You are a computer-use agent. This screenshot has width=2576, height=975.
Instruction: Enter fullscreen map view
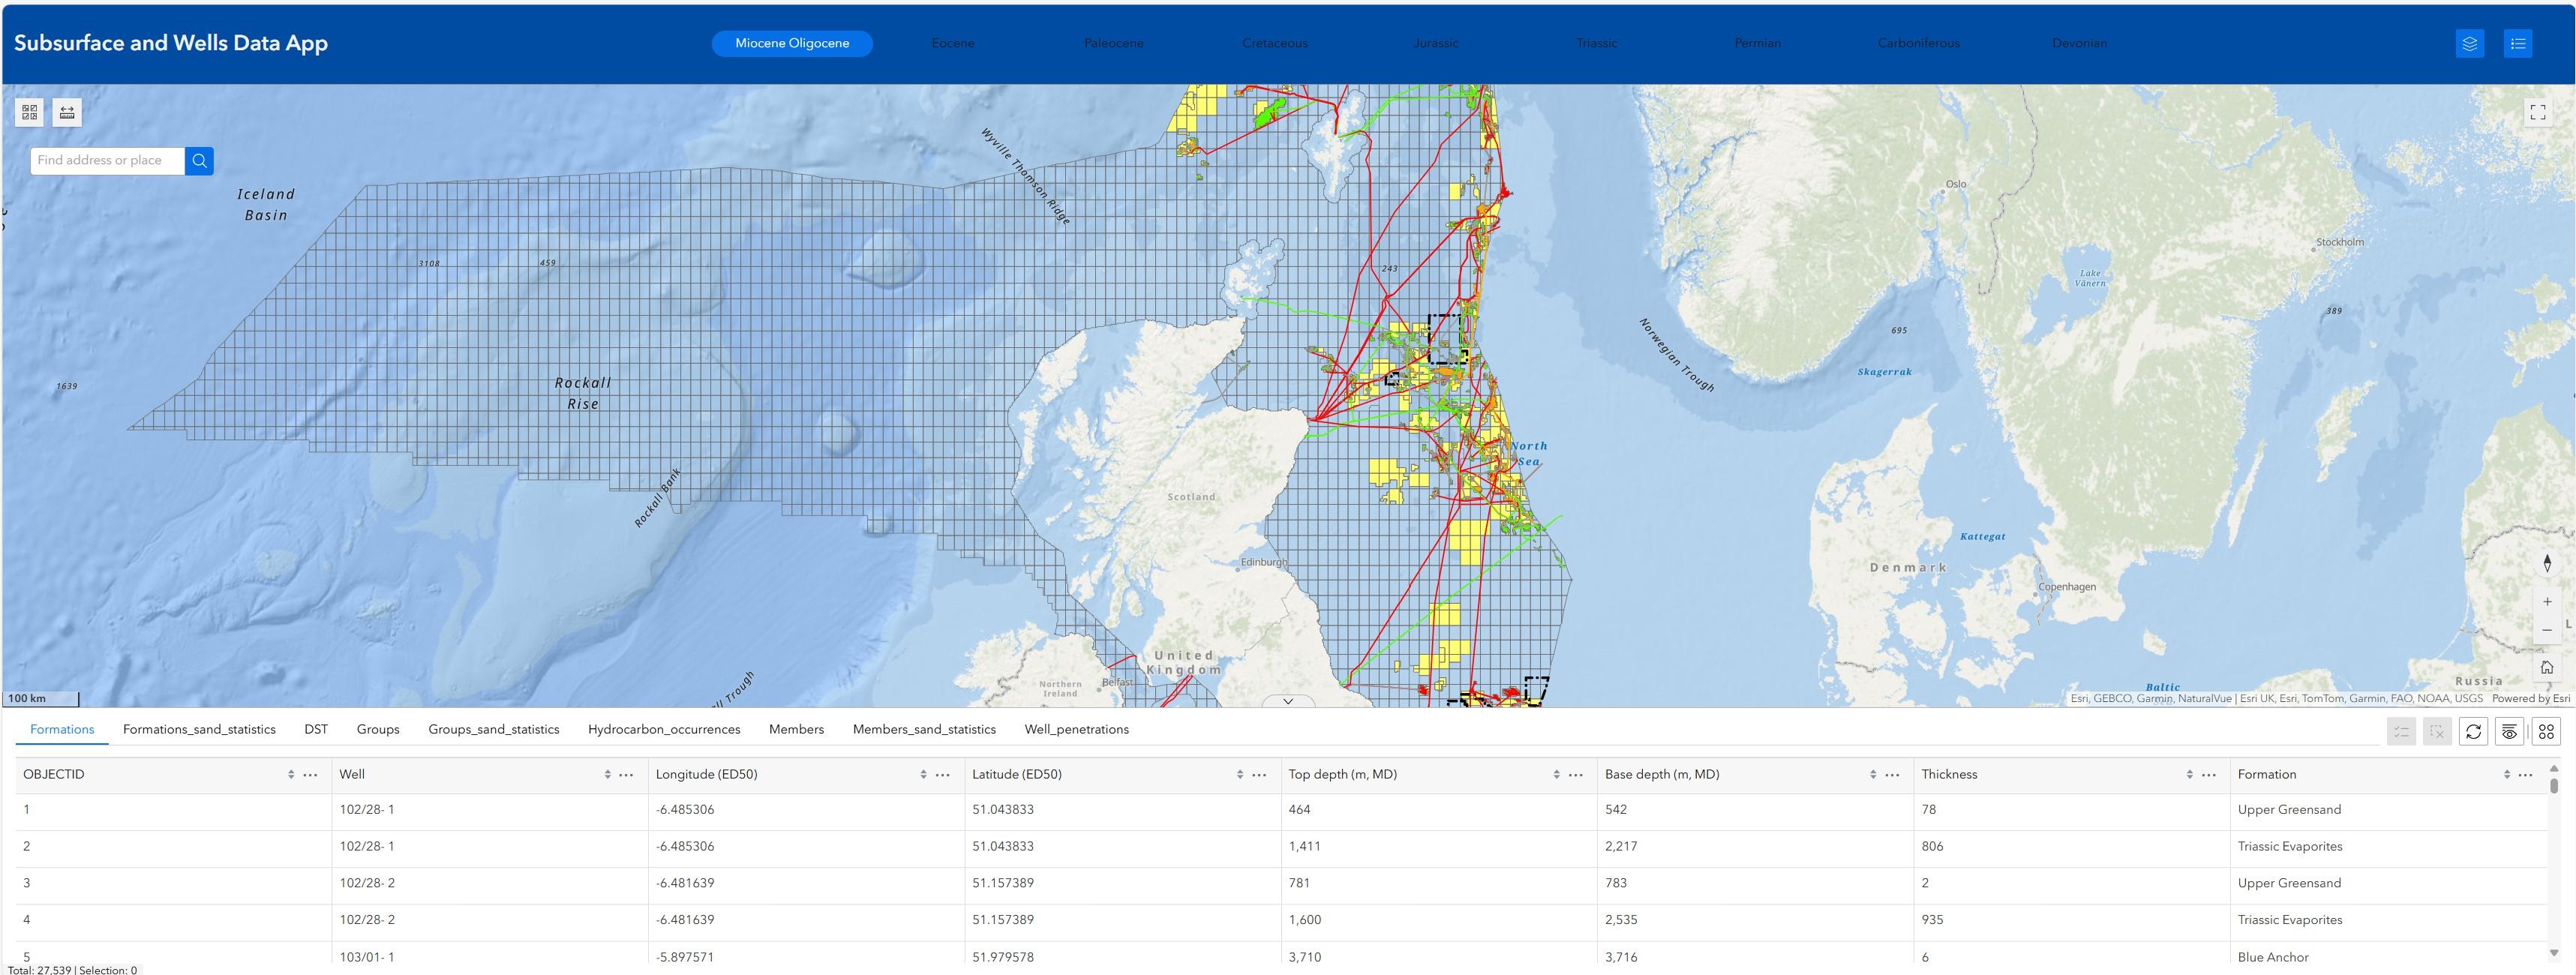[2538, 112]
